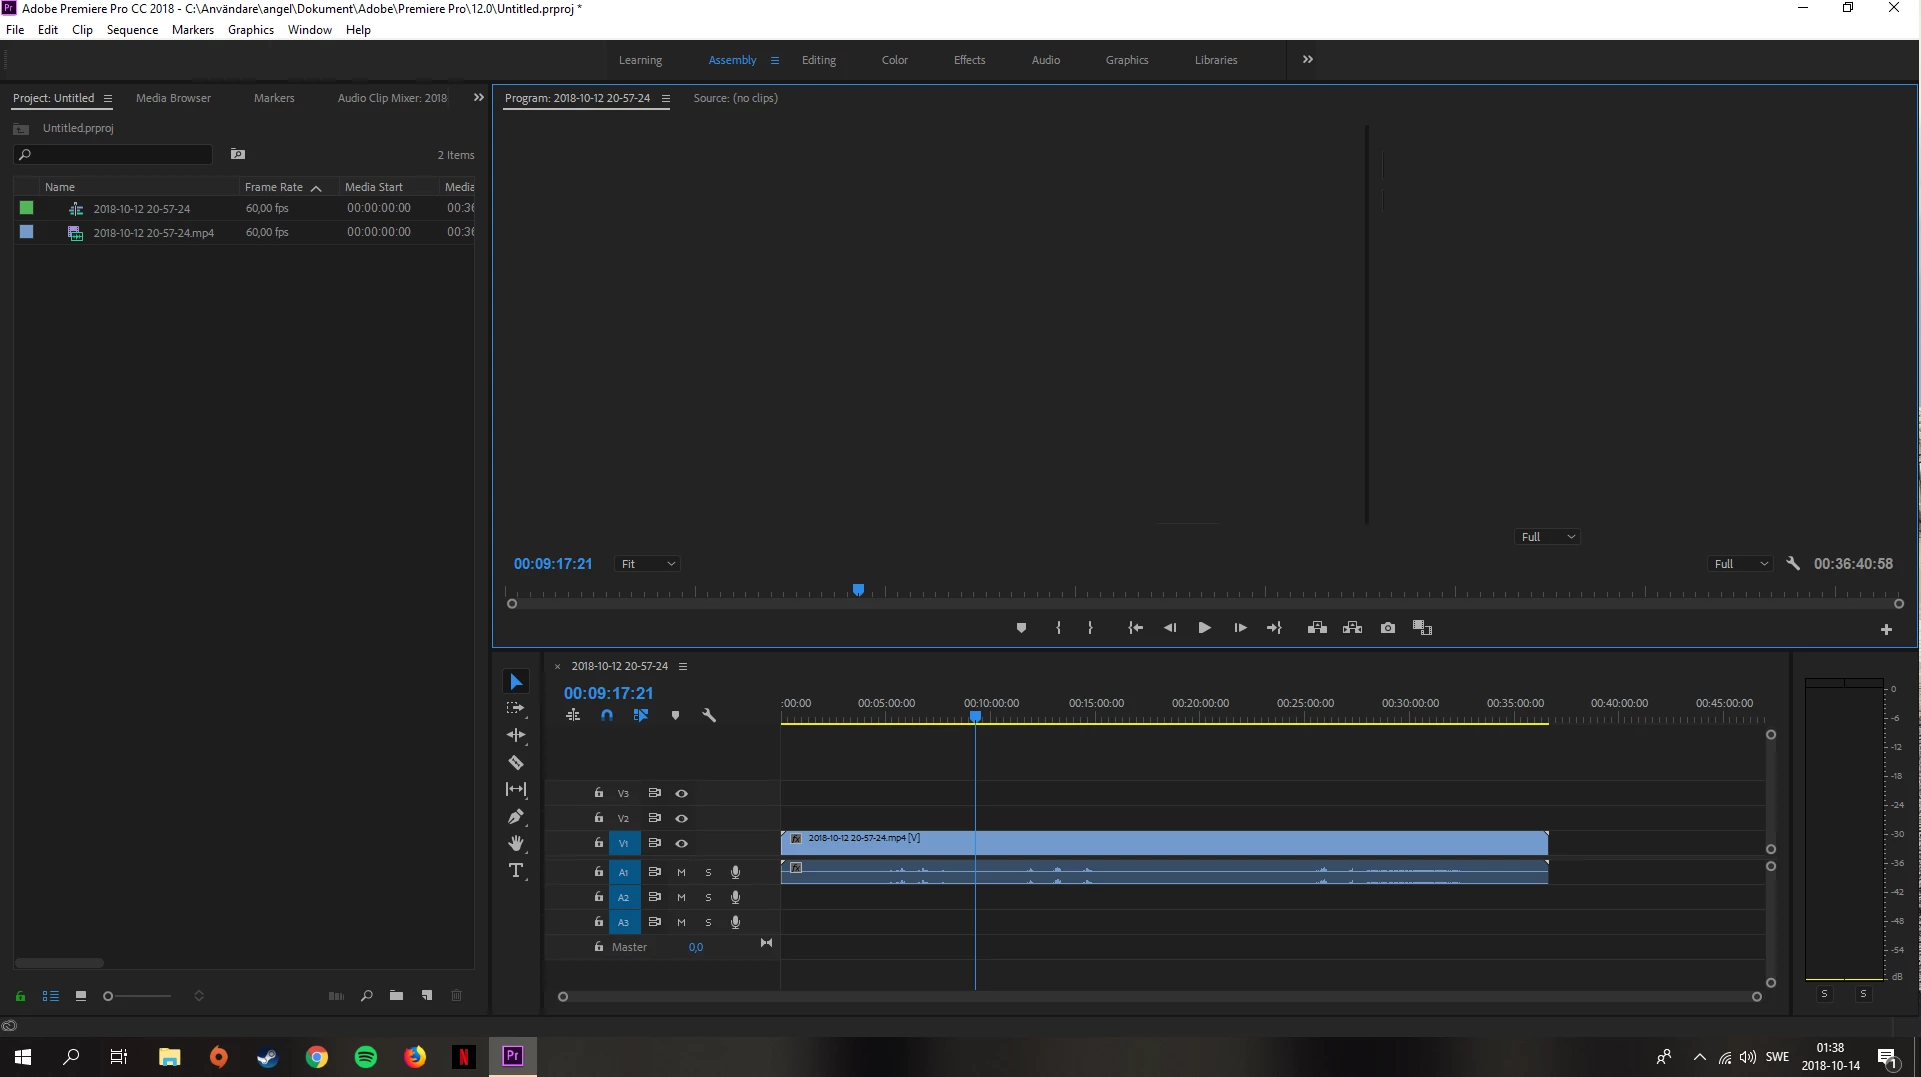Click the Mark In bracket button
Viewport: 1921px width, 1077px height.
(x=1058, y=628)
